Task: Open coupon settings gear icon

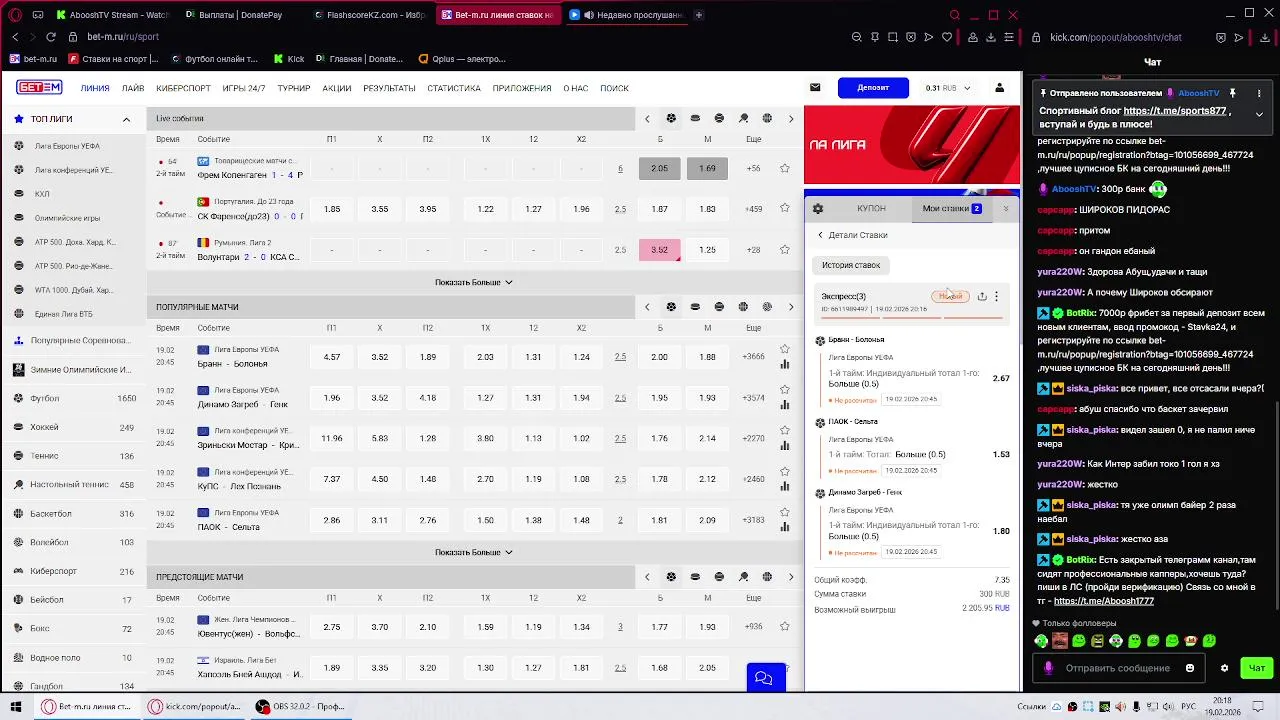Action: pos(818,209)
